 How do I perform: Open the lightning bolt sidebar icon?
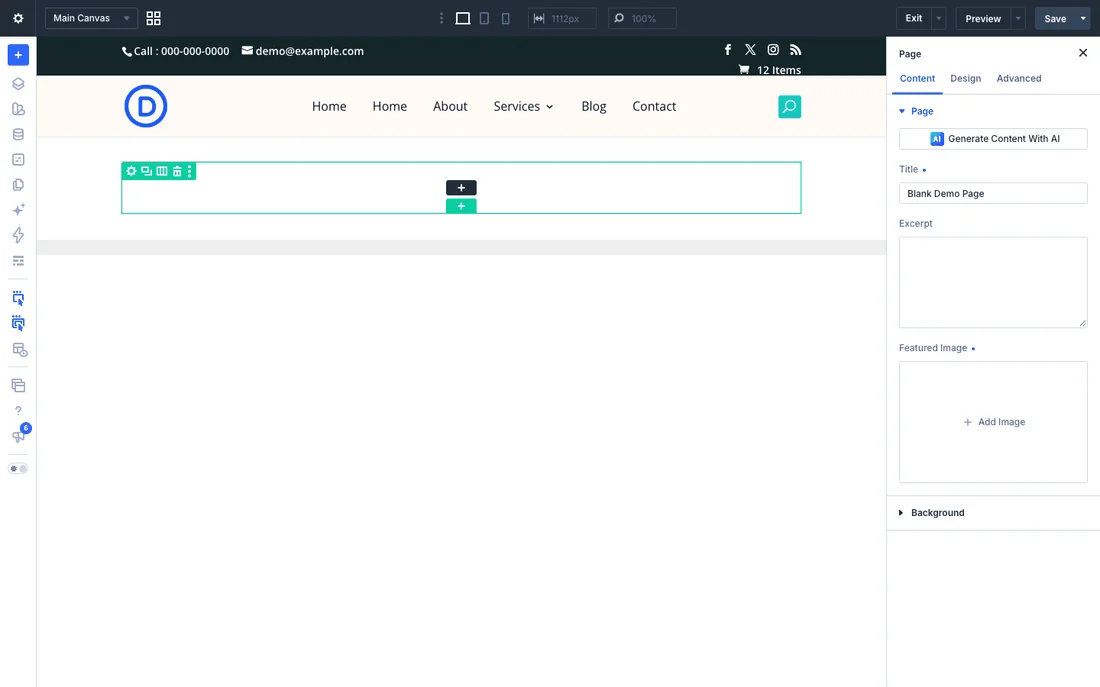tap(18, 235)
